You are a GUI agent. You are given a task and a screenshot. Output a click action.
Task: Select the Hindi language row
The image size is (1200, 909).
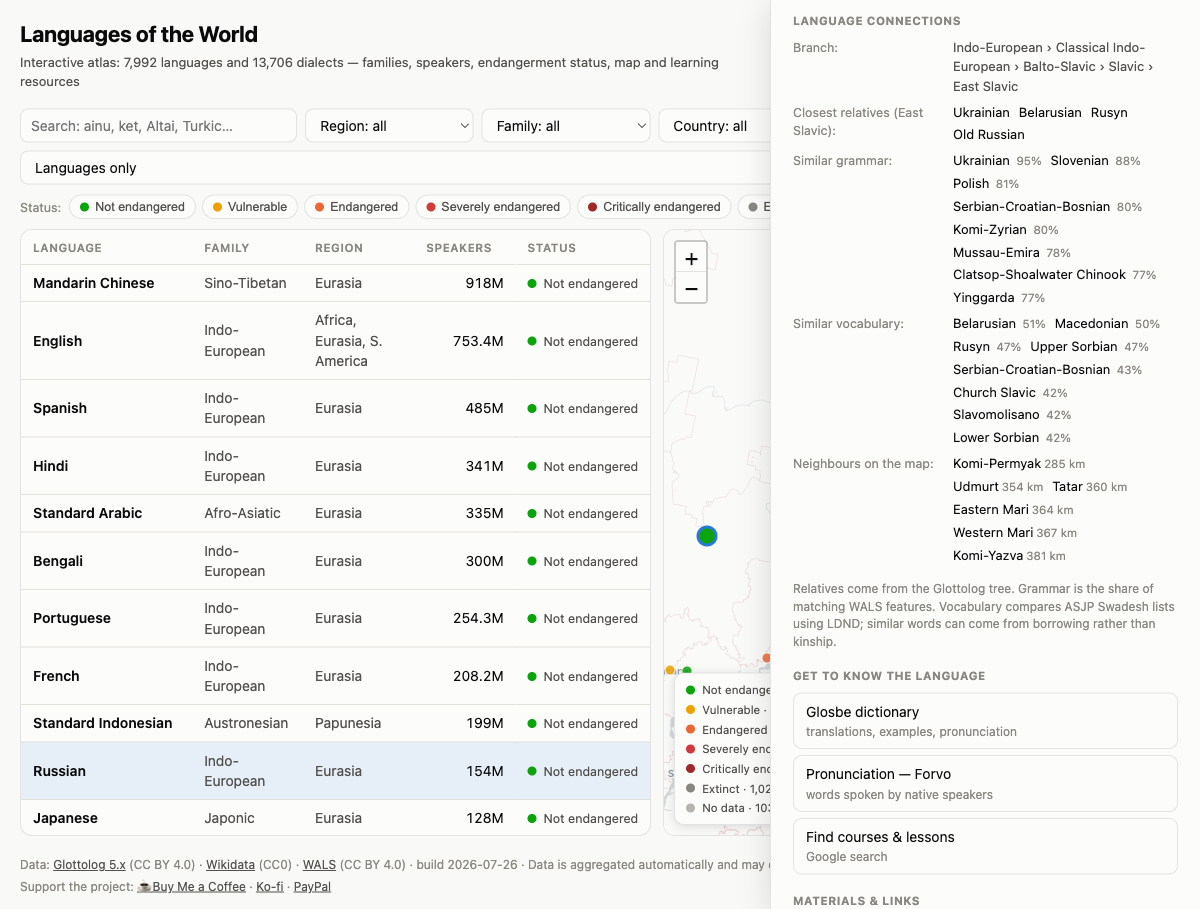pos(336,466)
